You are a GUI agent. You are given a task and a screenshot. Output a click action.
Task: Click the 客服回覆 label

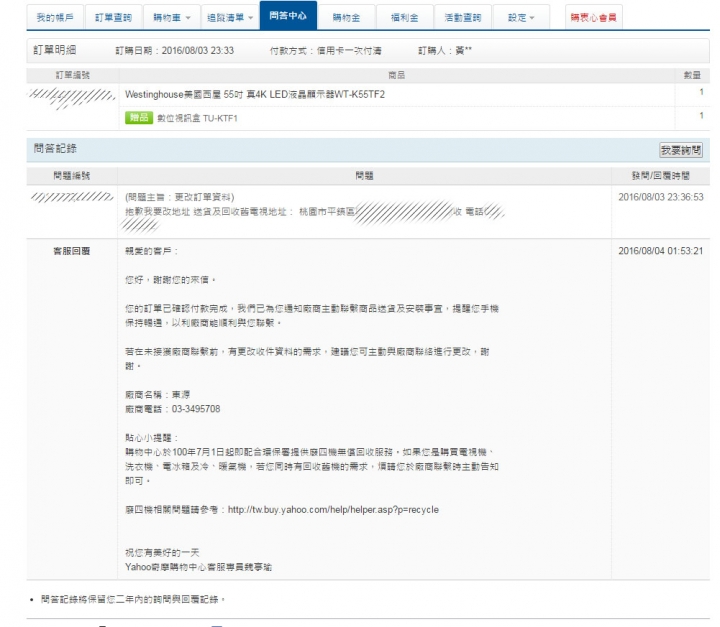72,251
